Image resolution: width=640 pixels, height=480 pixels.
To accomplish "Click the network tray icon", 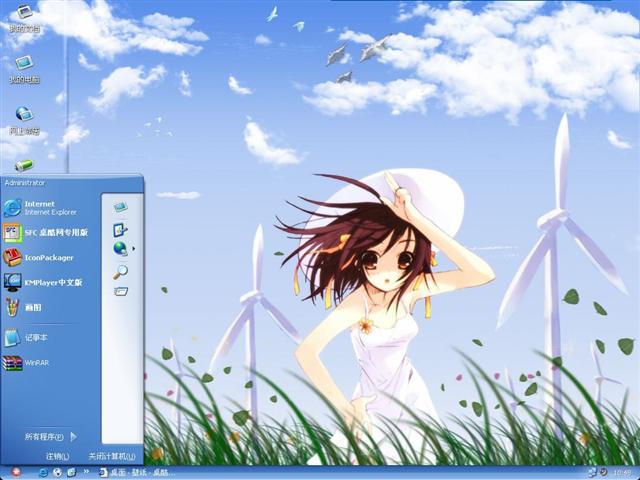I will (592, 472).
